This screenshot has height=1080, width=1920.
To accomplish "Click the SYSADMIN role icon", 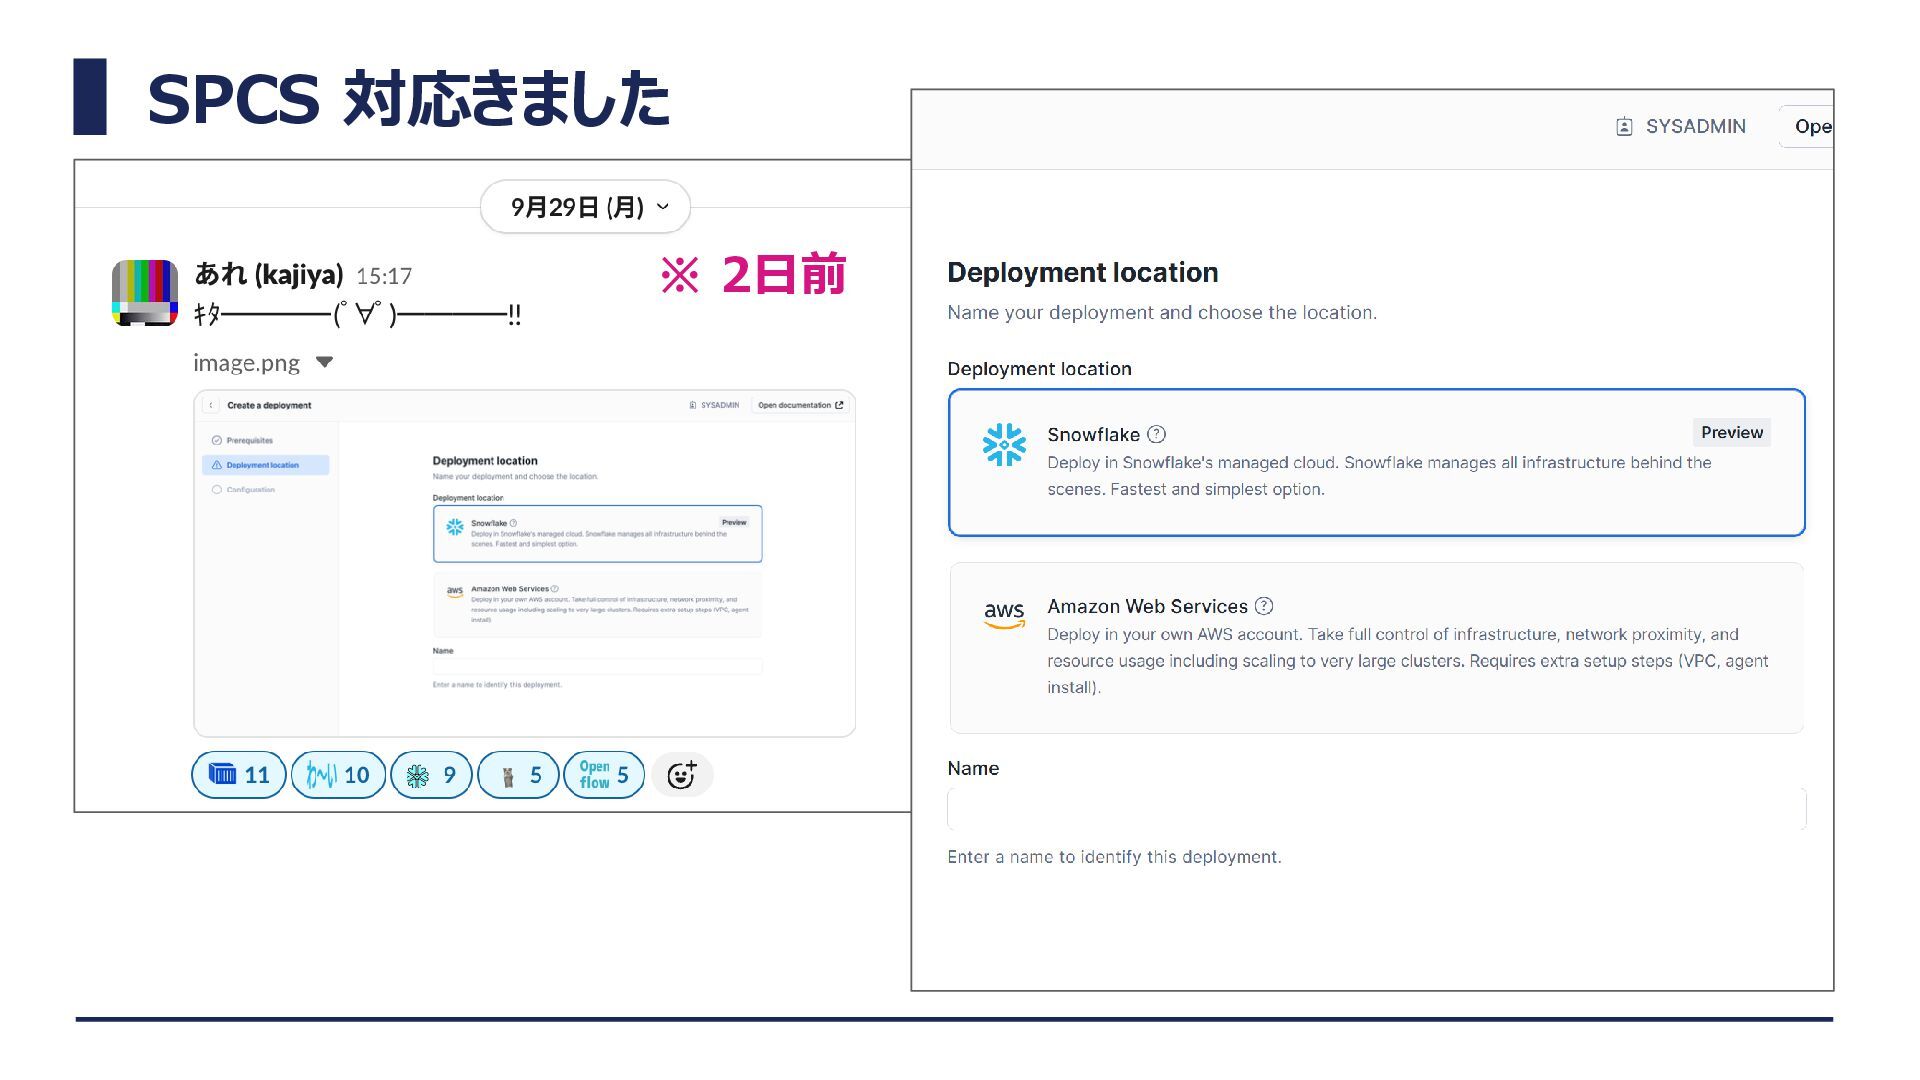I will [x=1624, y=127].
